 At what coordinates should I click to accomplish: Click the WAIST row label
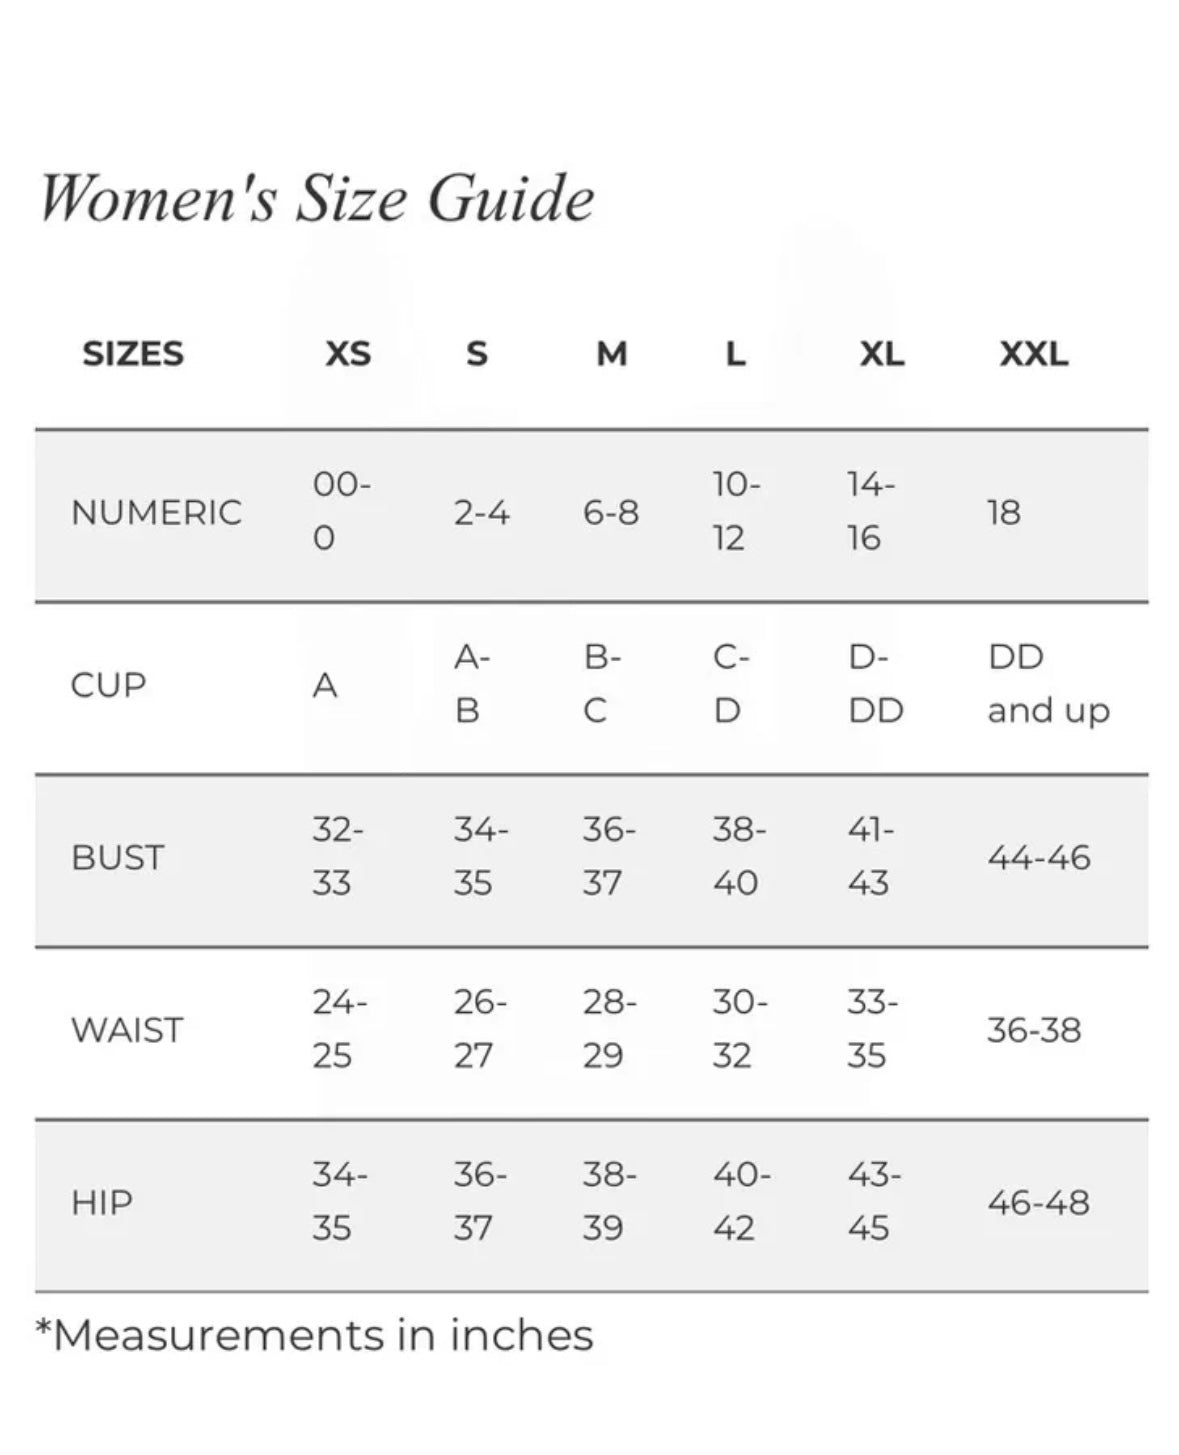coord(127,1029)
